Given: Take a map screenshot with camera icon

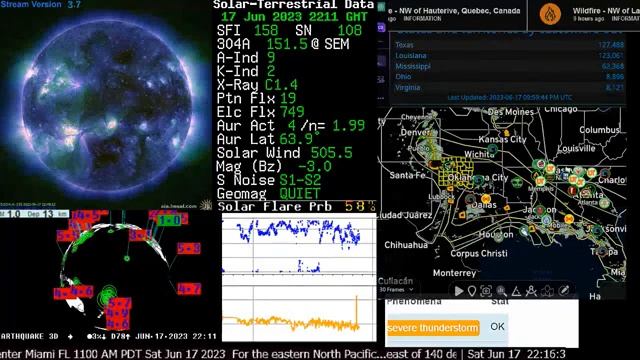Looking at the screenshot, I should tap(486, 291).
